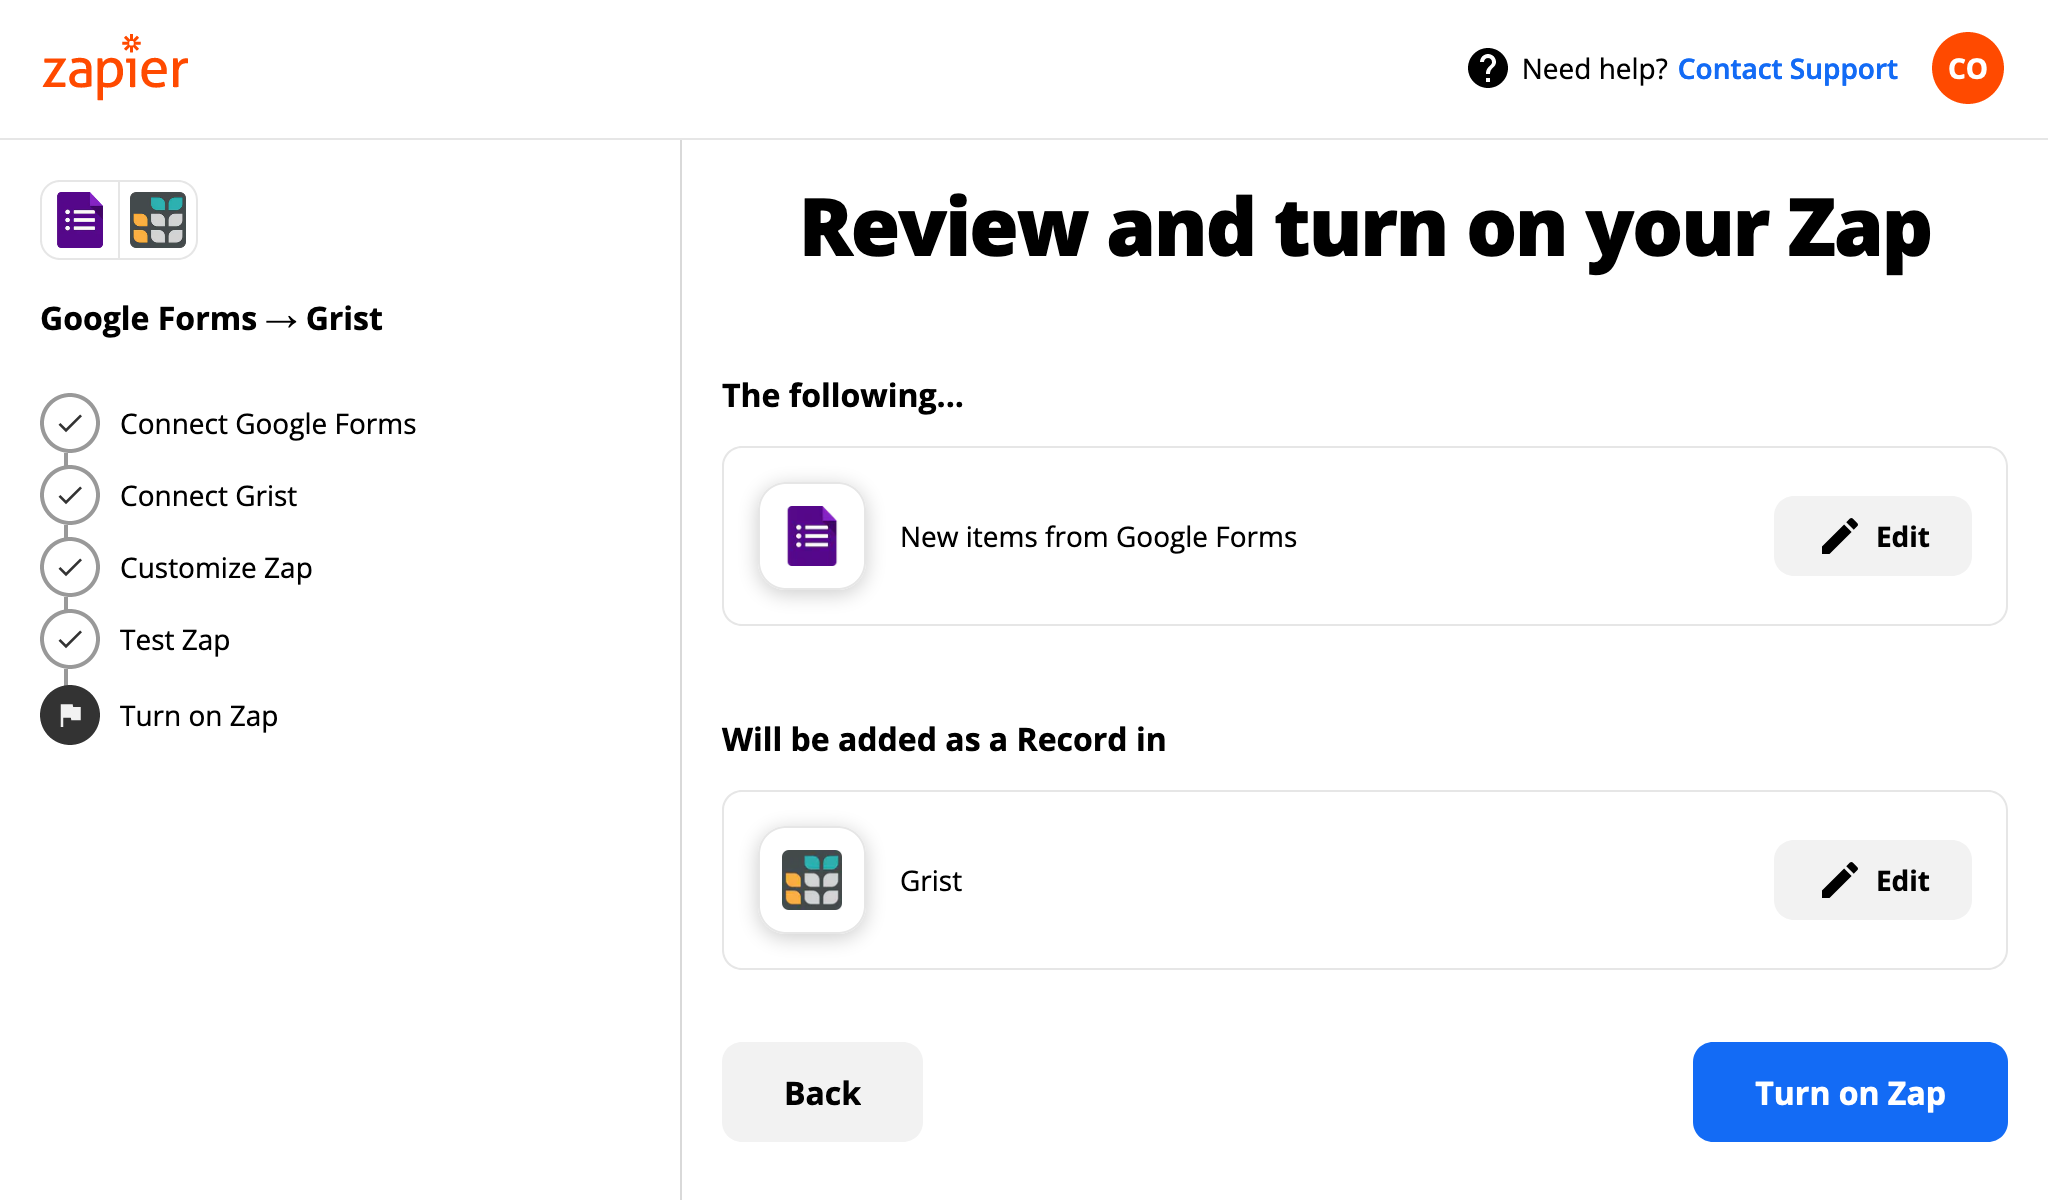Image resolution: width=2048 pixels, height=1200 pixels.
Task: Click the Google Forms app icon in trigger card
Action: click(x=812, y=536)
